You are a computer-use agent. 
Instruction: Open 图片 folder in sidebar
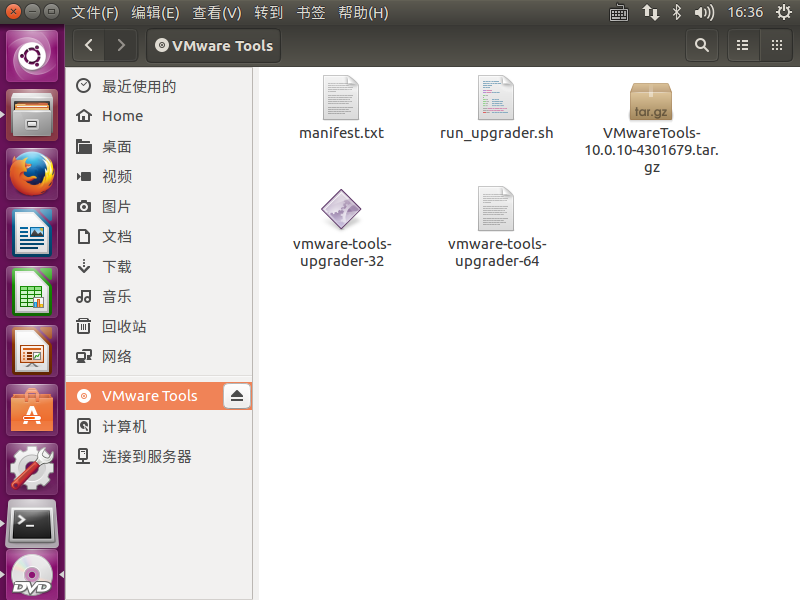159,207
